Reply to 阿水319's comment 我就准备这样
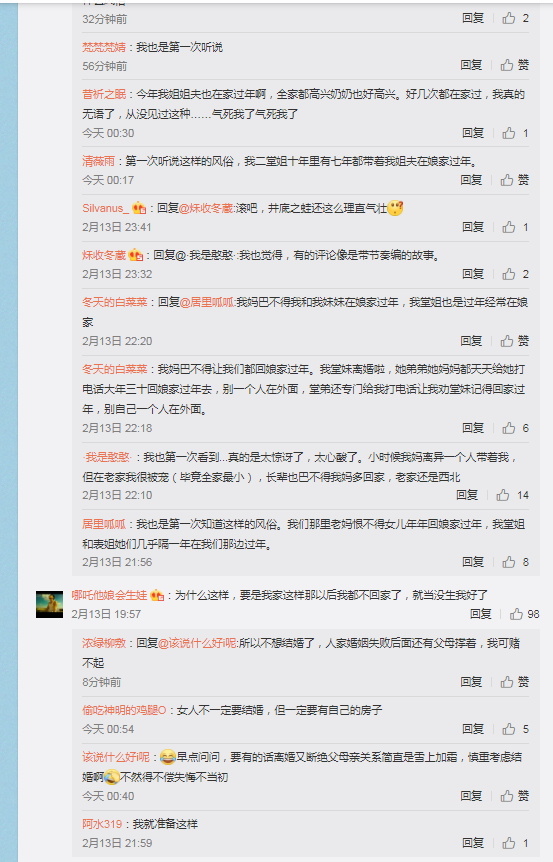 tap(473, 843)
